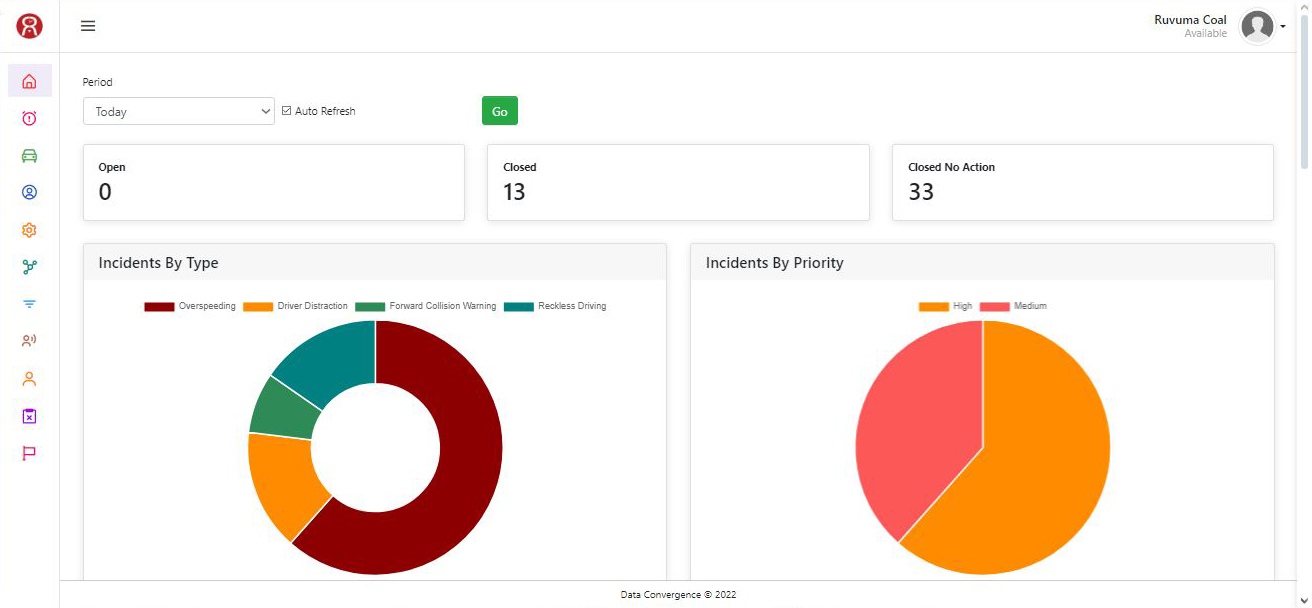The width and height of the screenshot is (1312, 608).
Task: Click the Closed incidents count card
Action: tap(677, 182)
